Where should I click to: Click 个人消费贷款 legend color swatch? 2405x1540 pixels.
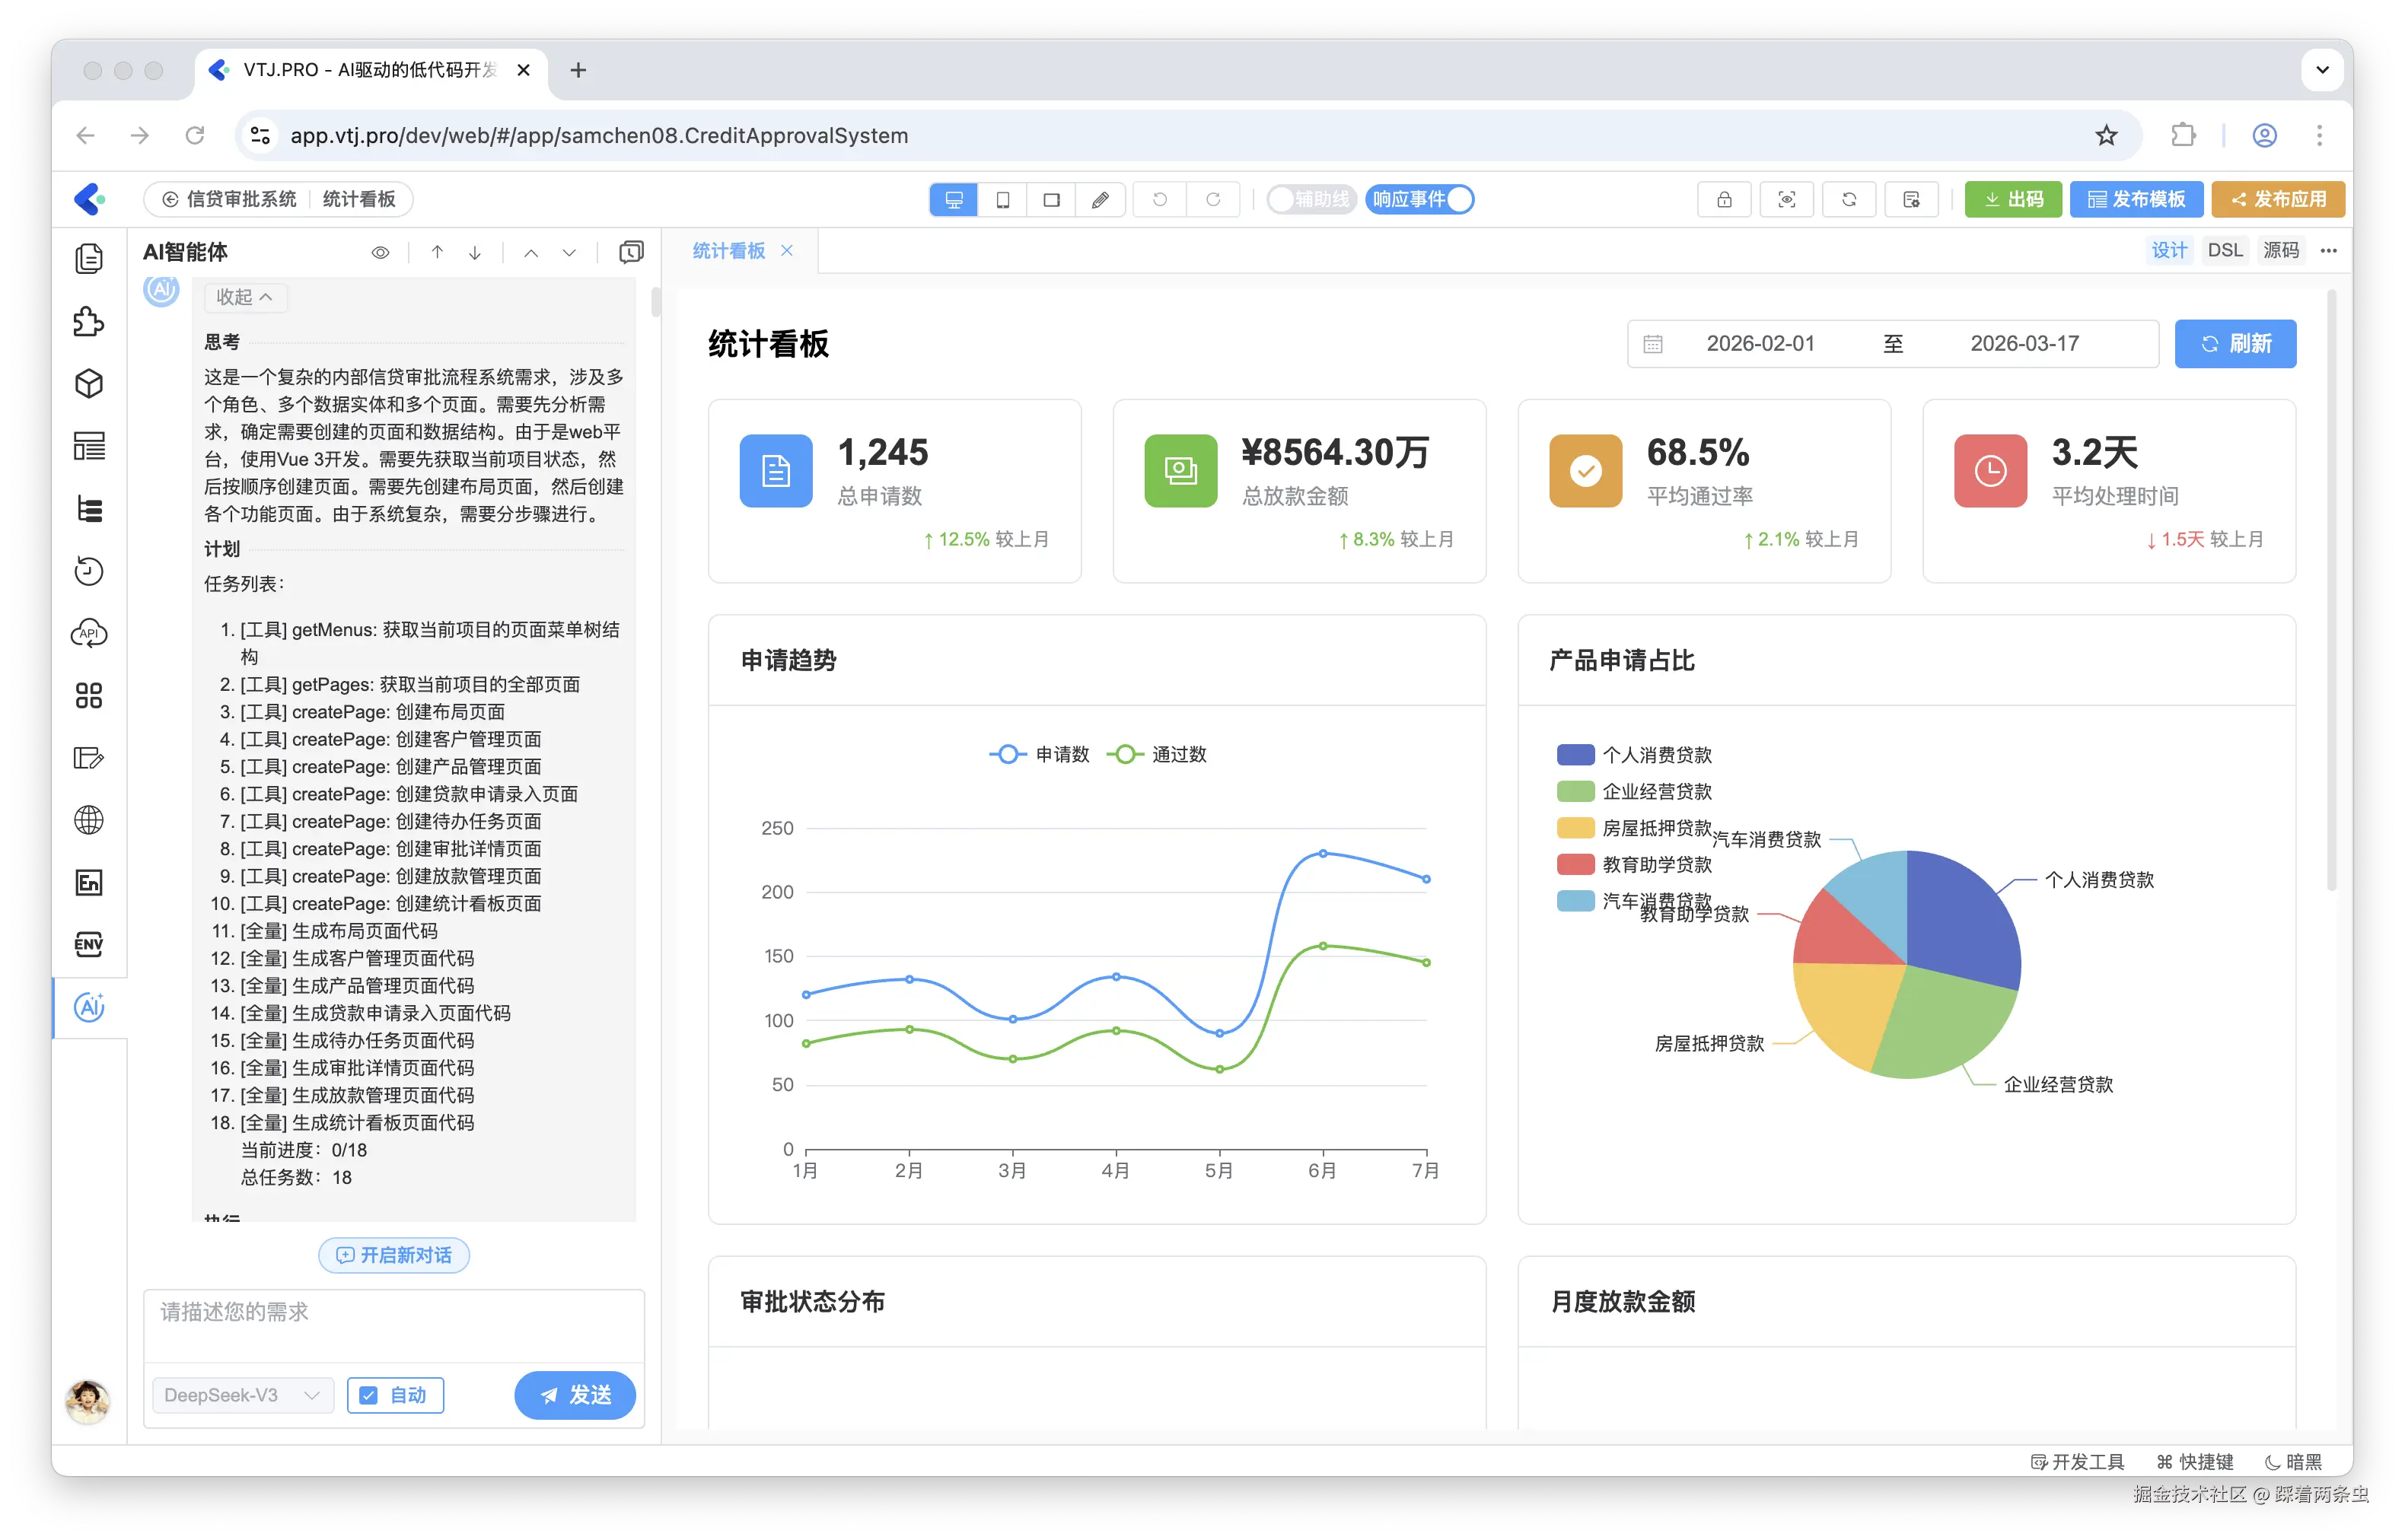(x=1575, y=755)
